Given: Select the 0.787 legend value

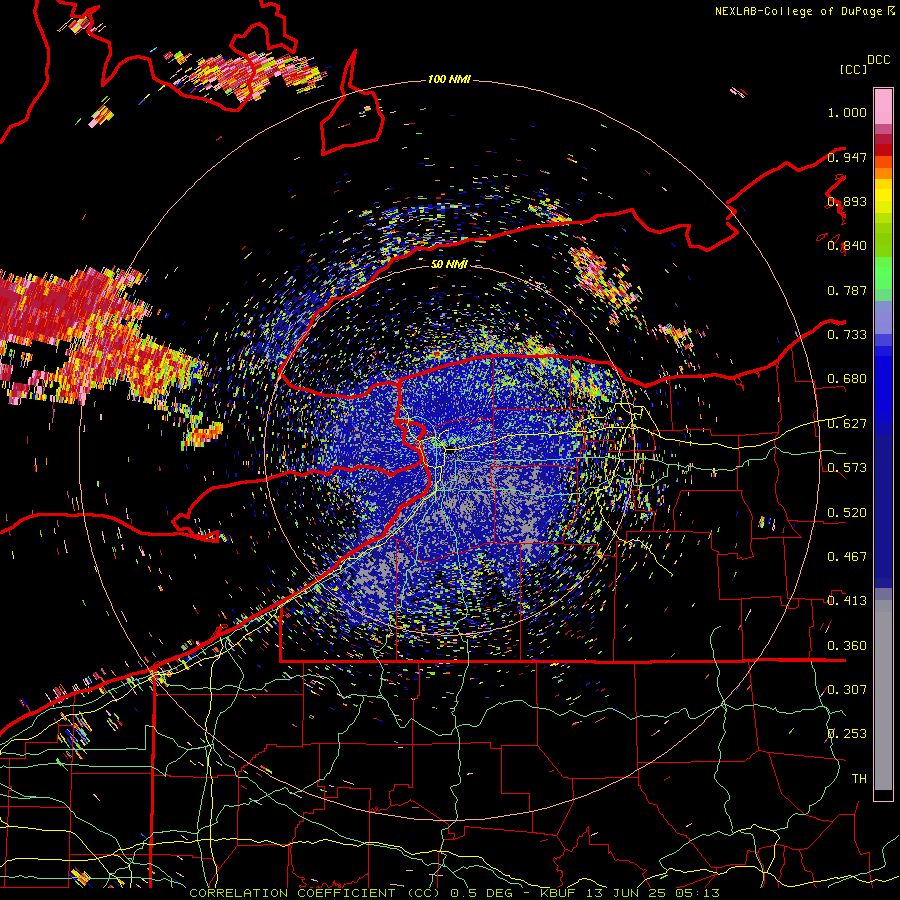Looking at the screenshot, I should pyautogui.click(x=847, y=290).
